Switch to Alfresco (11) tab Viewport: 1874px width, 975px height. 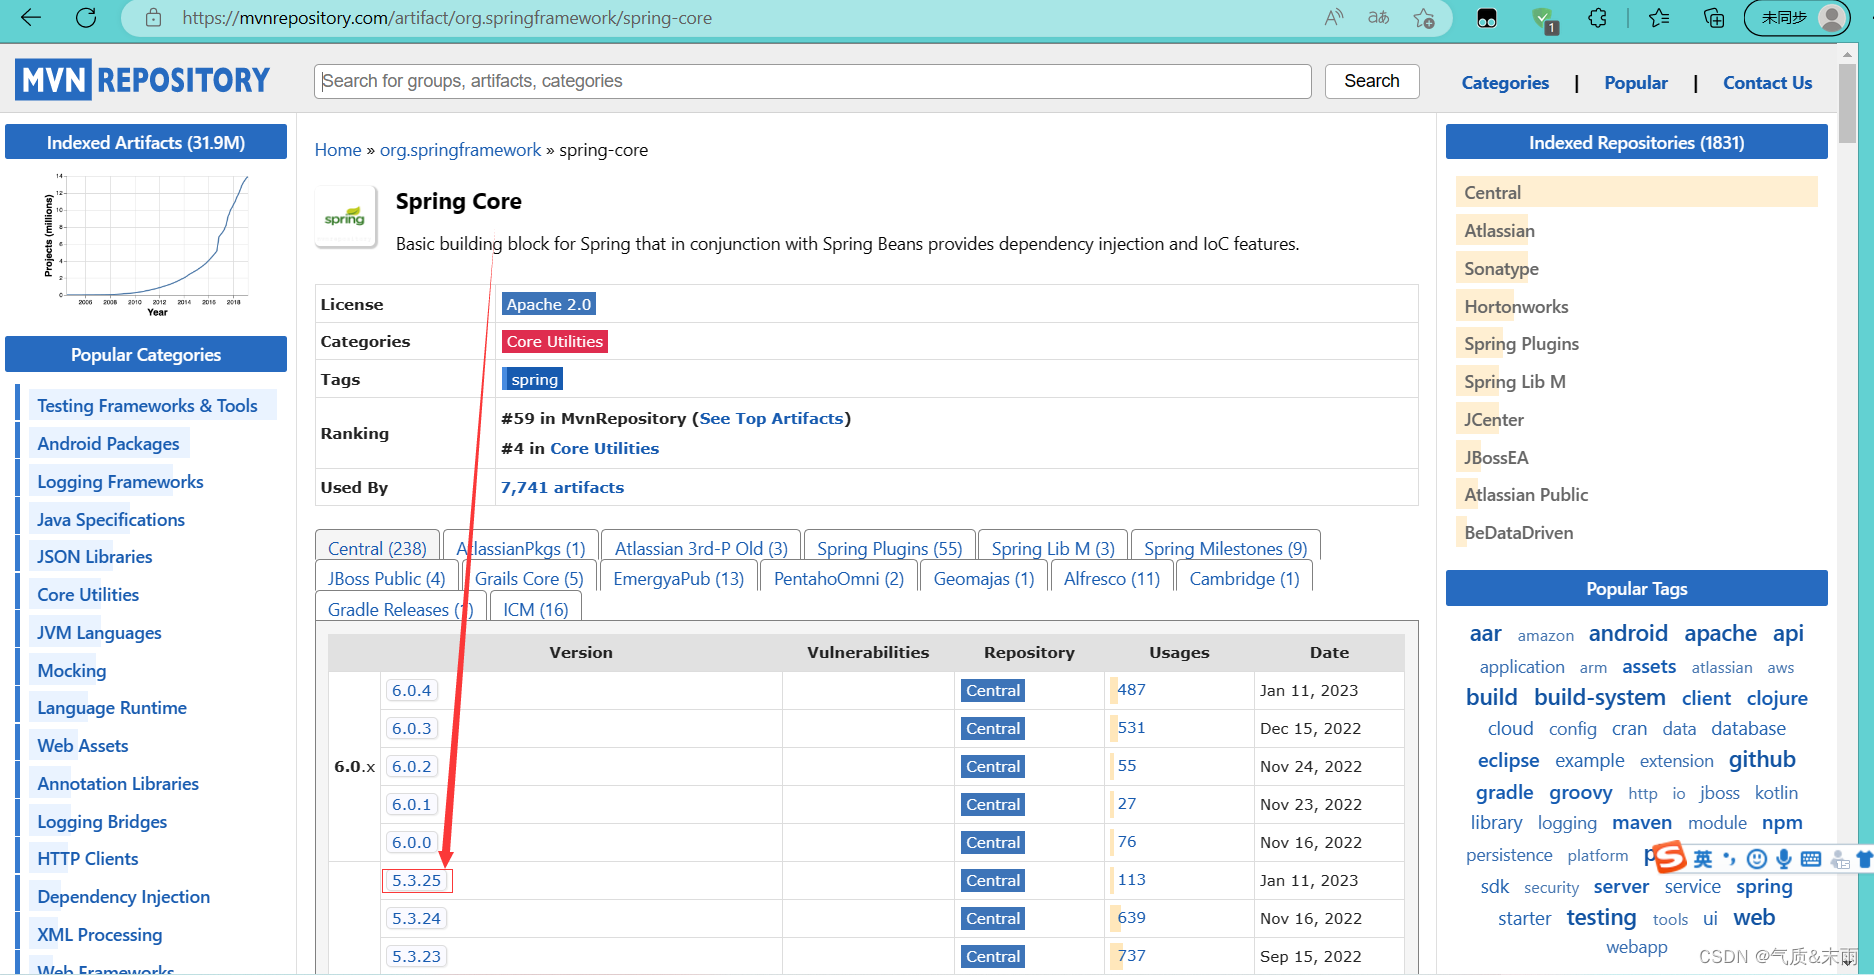click(1111, 579)
